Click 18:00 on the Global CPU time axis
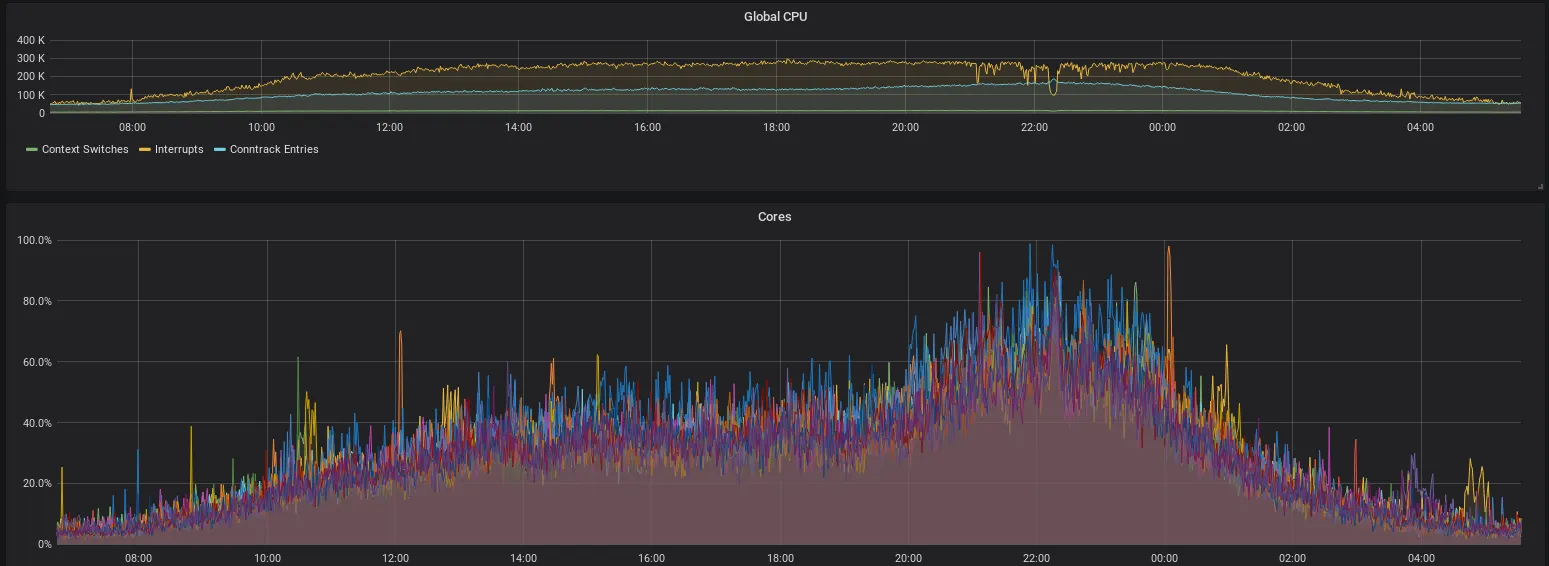Viewport: 1549px width, 566px height. (777, 127)
